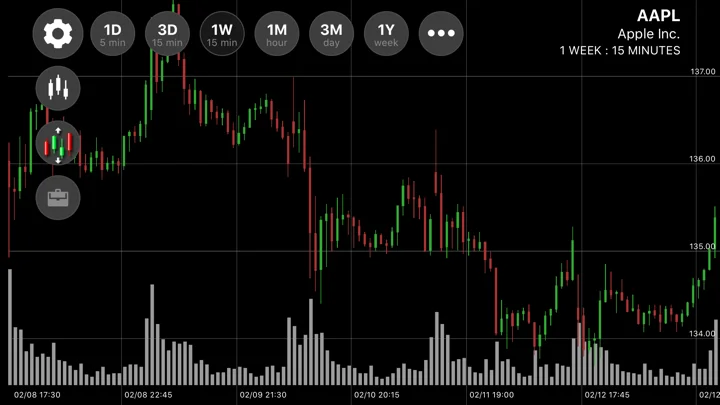Viewport: 720px width, 405px height.
Task: Select the 3M day timeframe
Action: (331, 34)
